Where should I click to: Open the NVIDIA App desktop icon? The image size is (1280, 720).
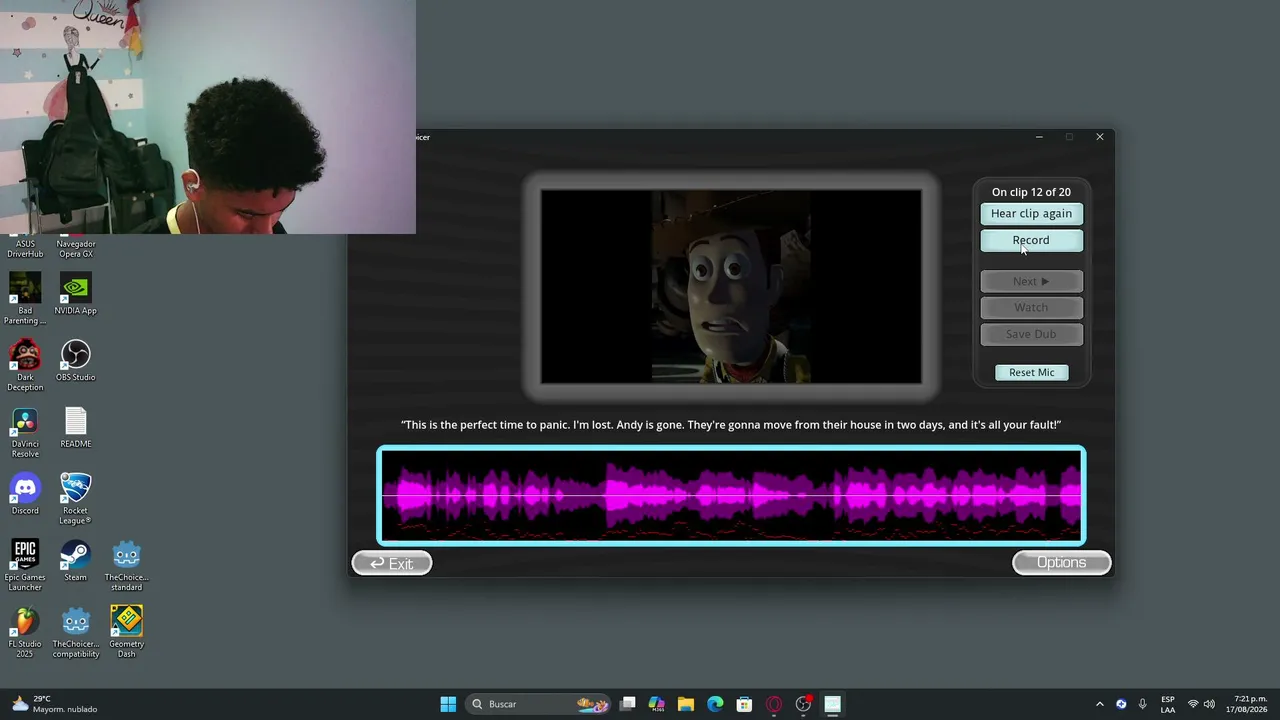[x=76, y=295]
